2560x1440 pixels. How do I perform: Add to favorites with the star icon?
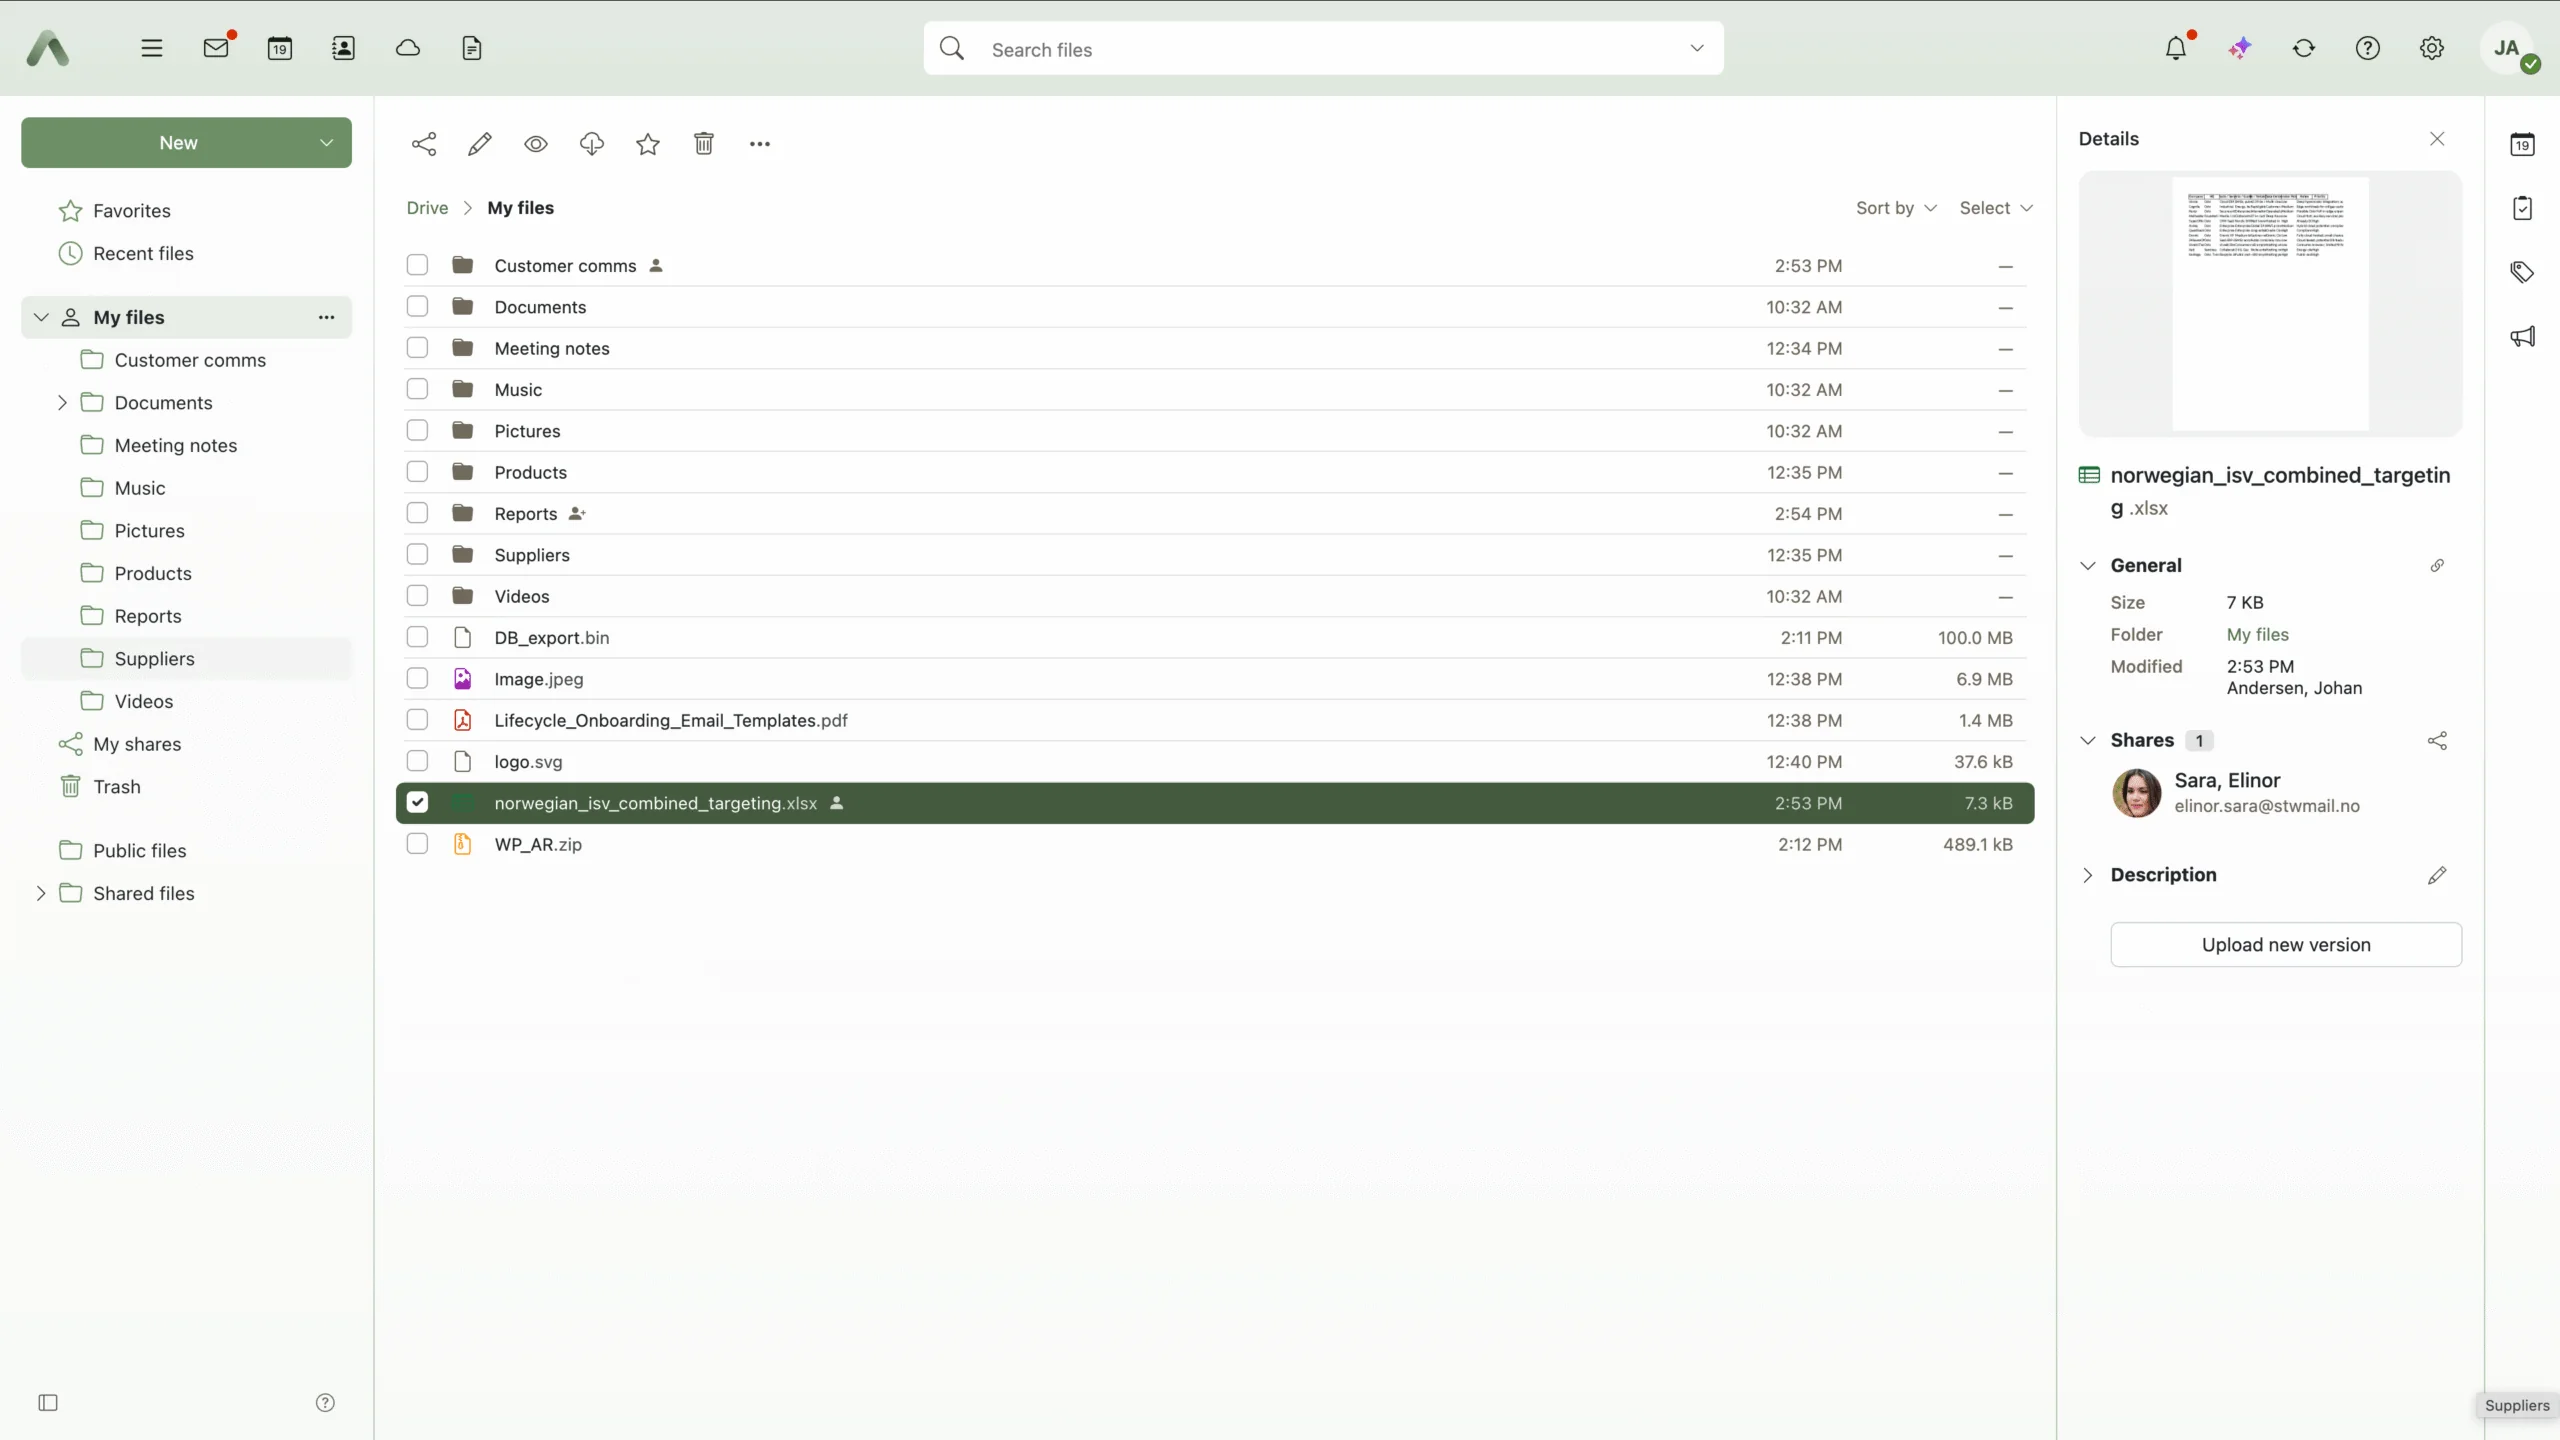(x=648, y=144)
